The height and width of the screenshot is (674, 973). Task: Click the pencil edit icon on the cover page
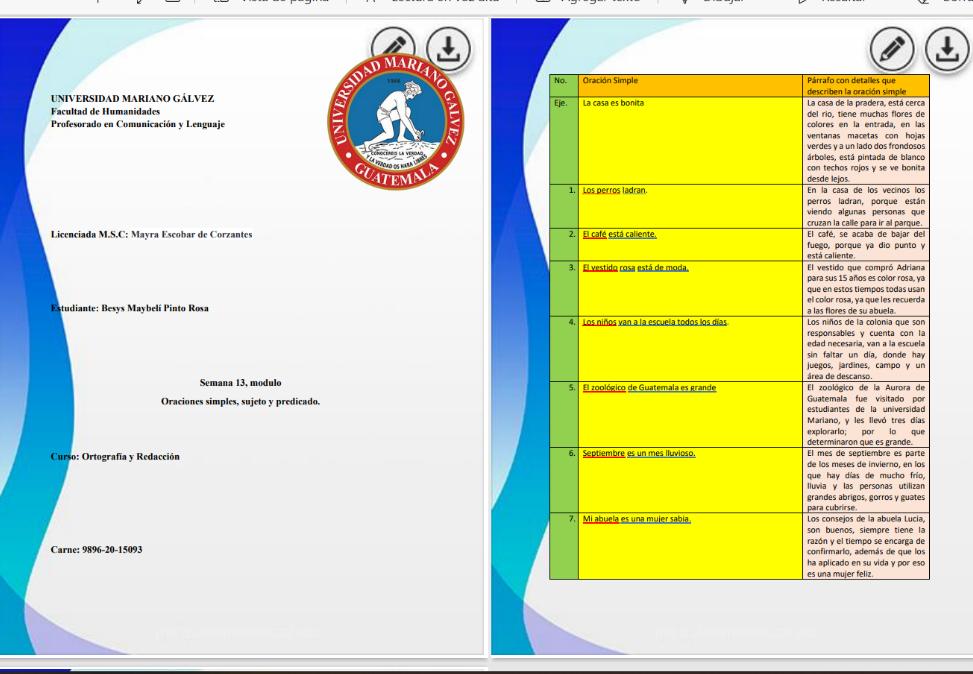[393, 45]
